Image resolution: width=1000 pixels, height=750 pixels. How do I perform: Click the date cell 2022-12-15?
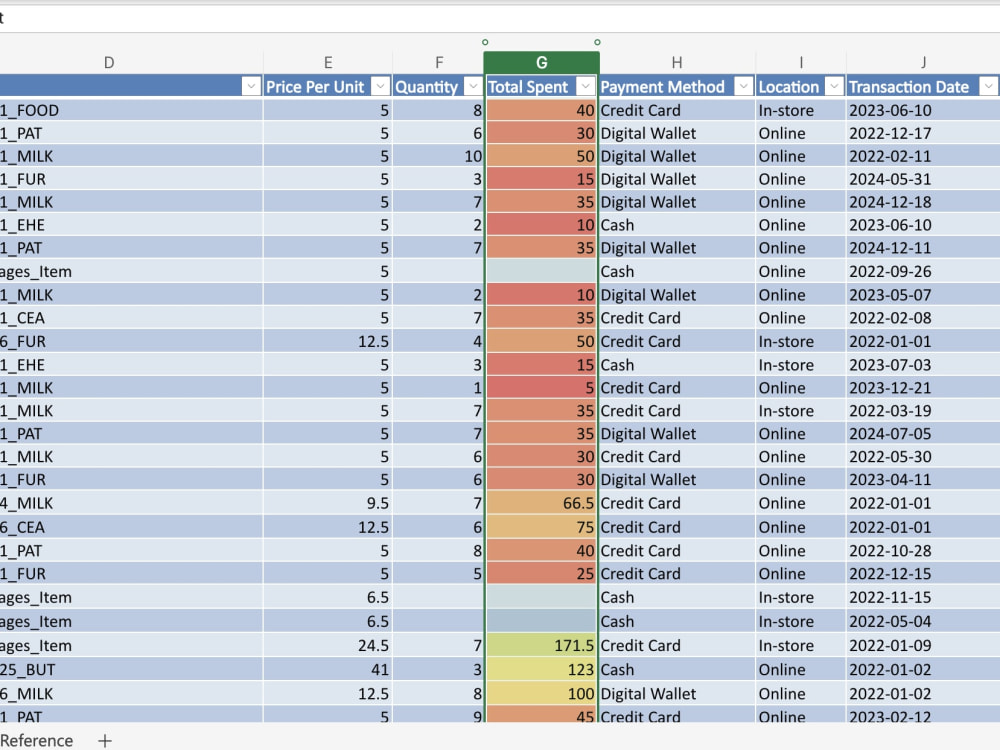(x=923, y=573)
